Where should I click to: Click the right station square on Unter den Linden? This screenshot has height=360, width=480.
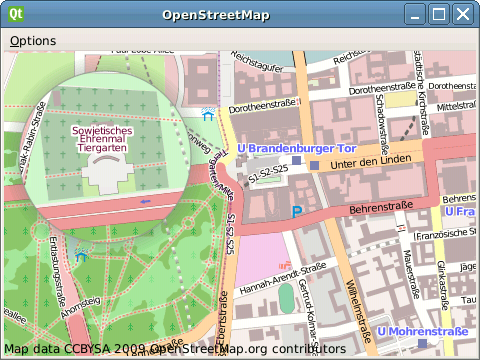pyautogui.click(x=314, y=165)
